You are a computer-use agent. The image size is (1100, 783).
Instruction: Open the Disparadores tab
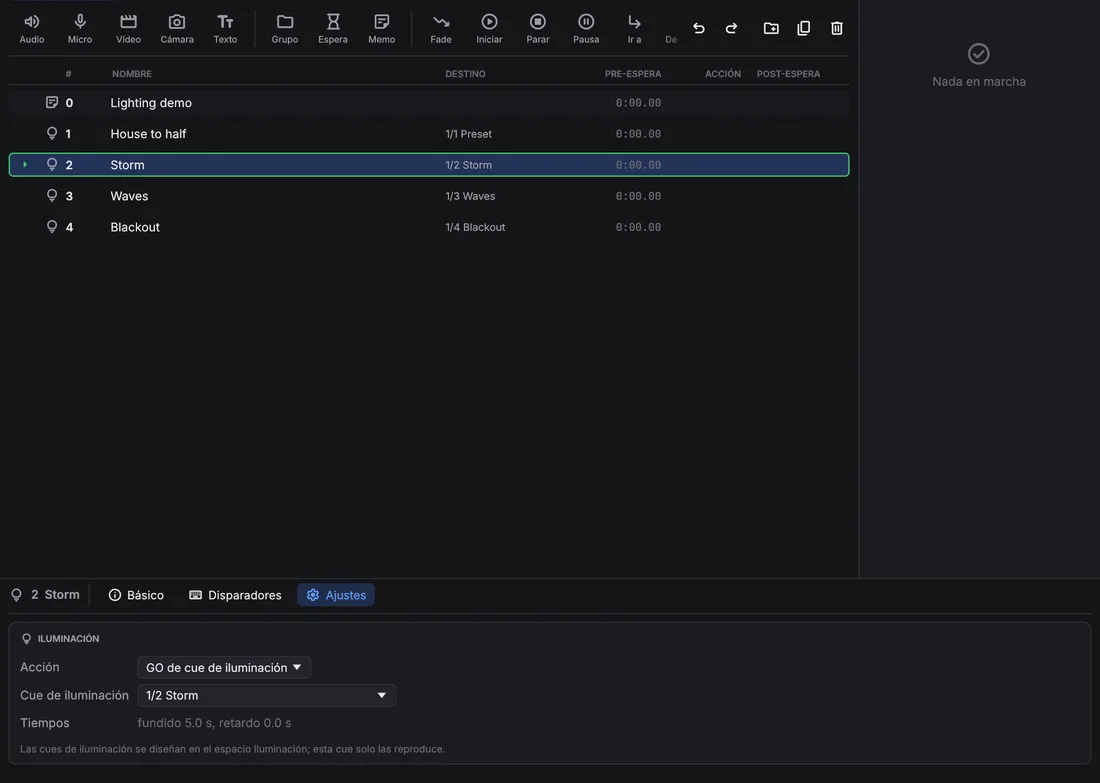(x=235, y=595)
